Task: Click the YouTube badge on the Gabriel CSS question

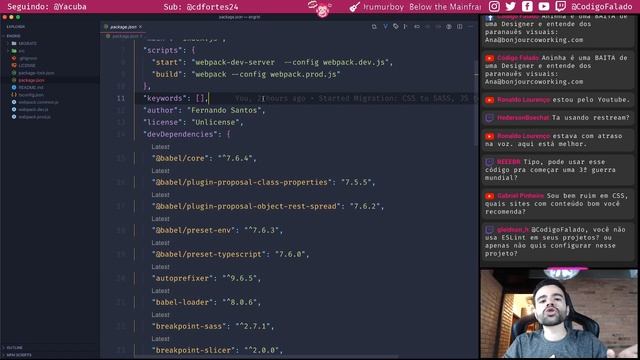Action: pyautogui.click(x=489, y=196)
